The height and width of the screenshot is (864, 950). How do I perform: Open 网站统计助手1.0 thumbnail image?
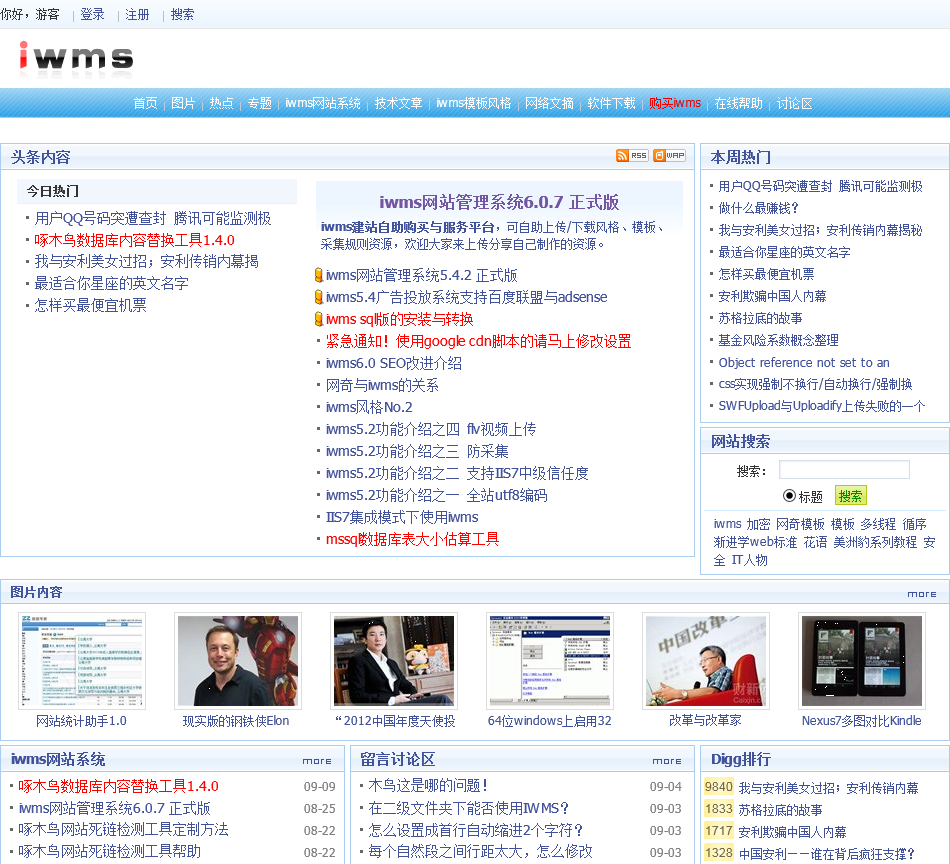[x=82, y=660]
